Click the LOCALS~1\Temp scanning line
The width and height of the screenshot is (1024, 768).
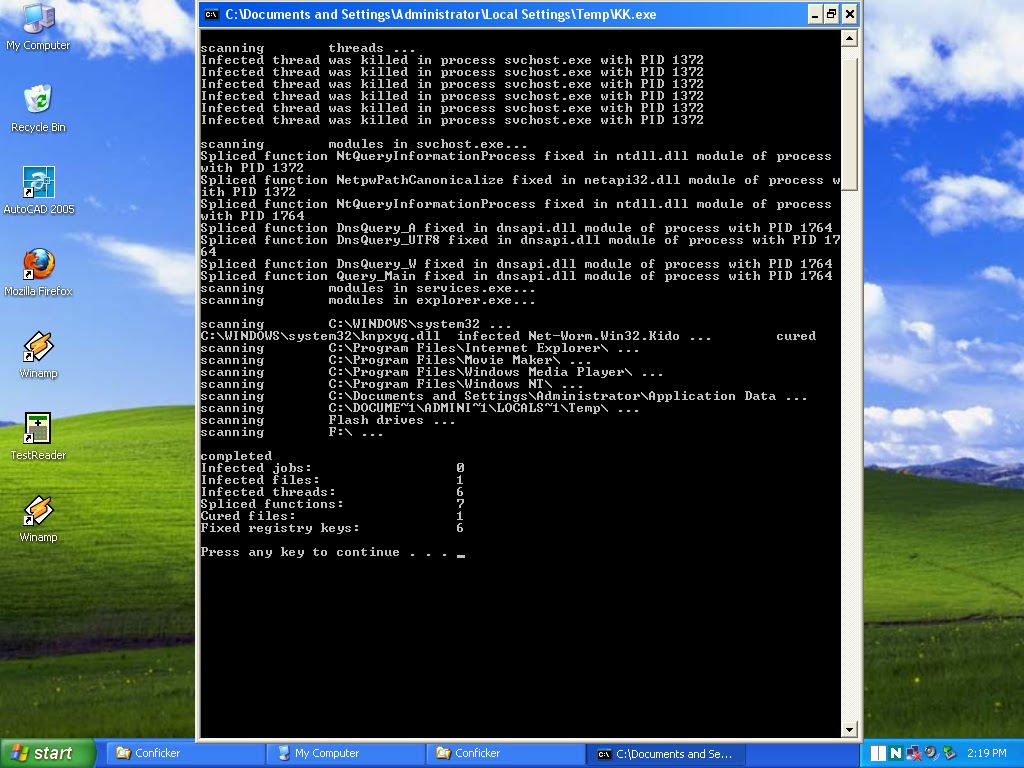tap(420, 408)
